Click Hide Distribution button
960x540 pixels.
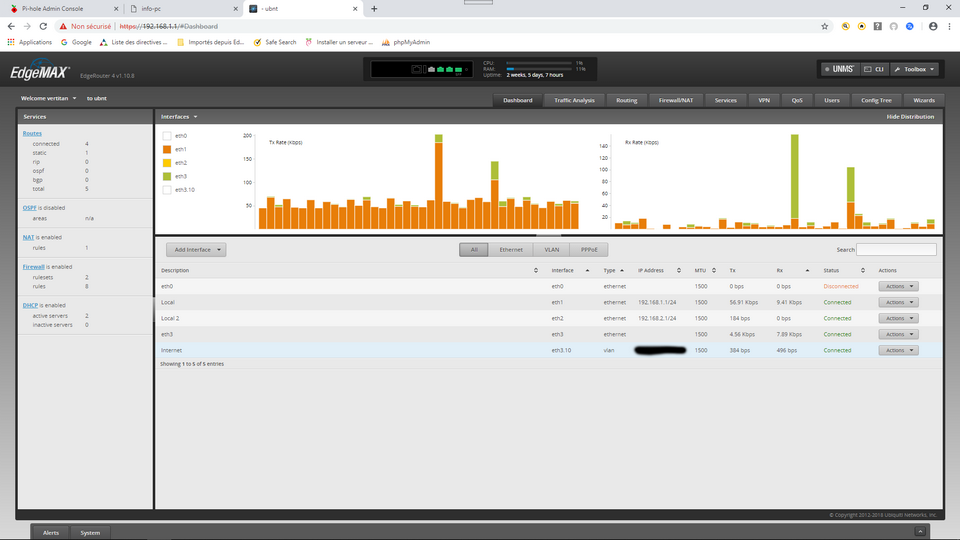coord(910,117)
